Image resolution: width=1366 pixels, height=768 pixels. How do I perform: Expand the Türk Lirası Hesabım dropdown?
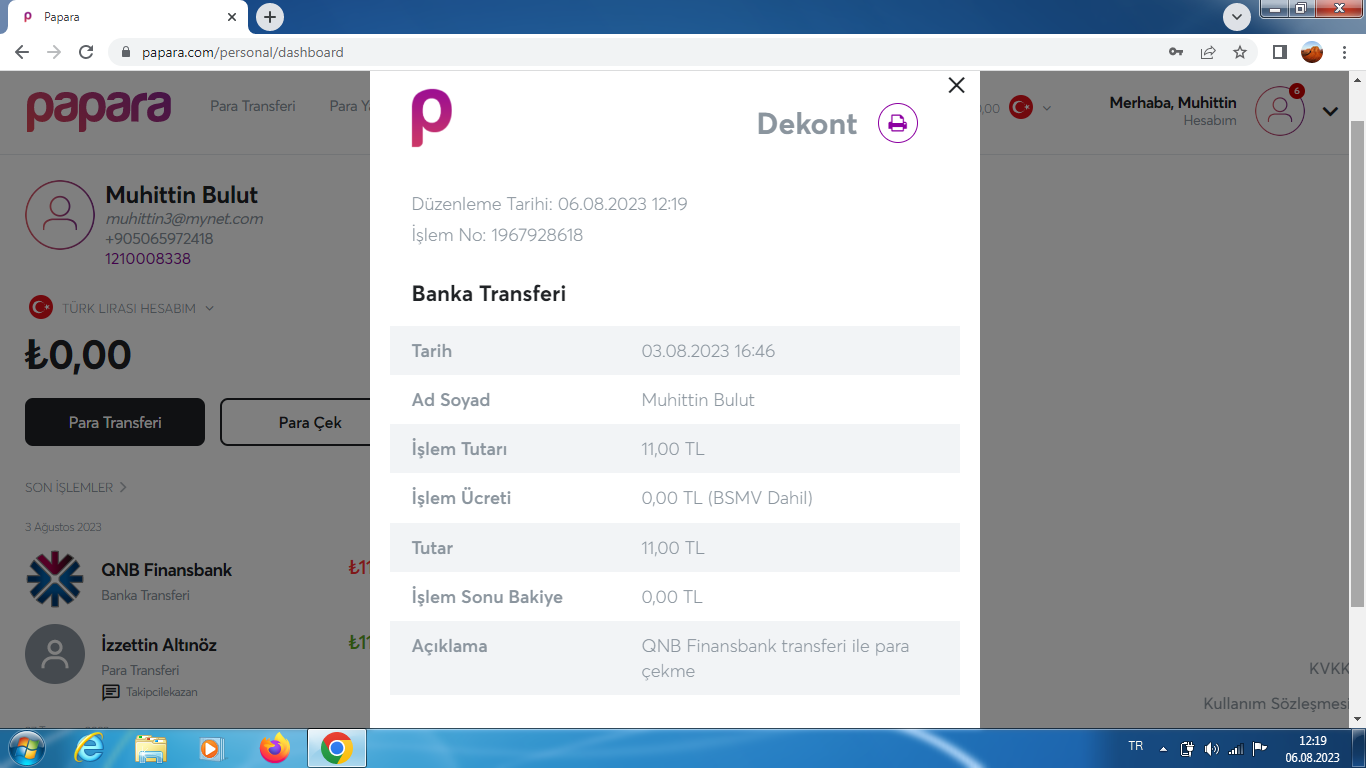click(x=210, y=308)
